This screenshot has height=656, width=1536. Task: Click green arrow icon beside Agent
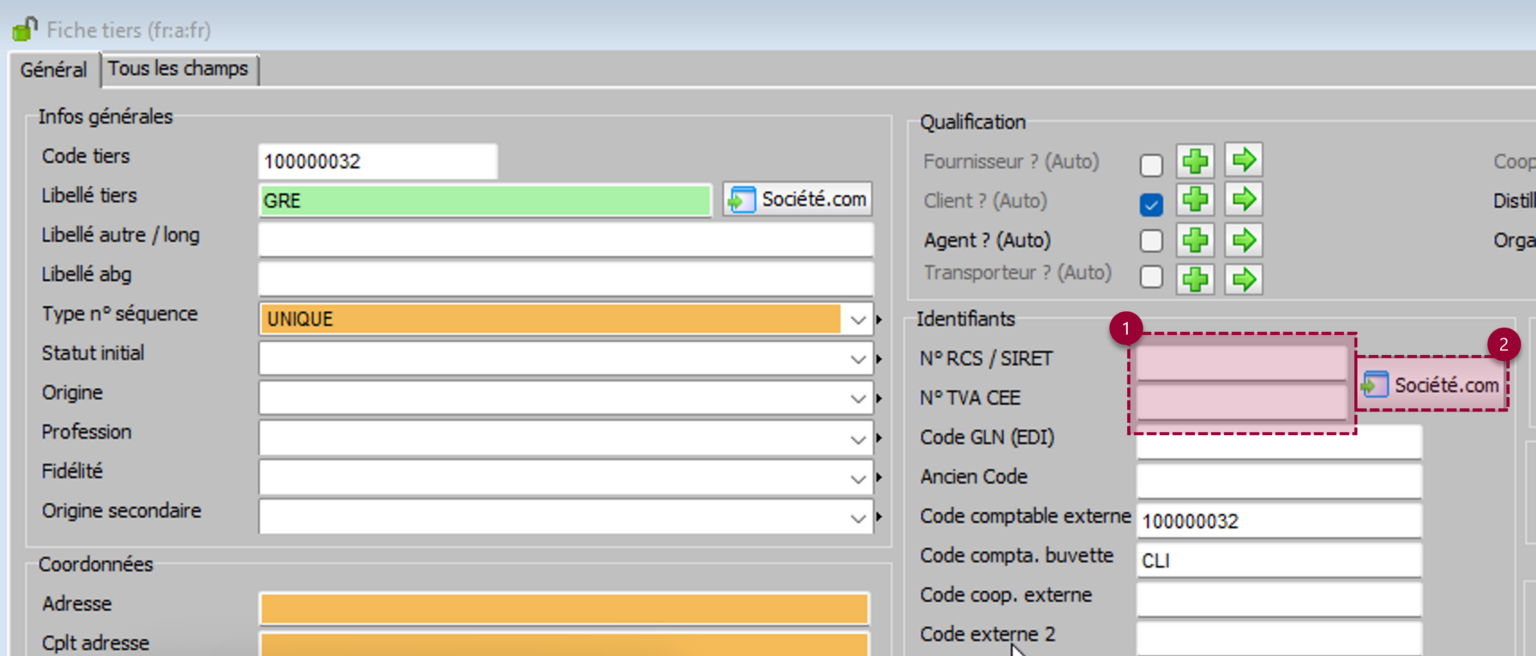[1243, 240]
